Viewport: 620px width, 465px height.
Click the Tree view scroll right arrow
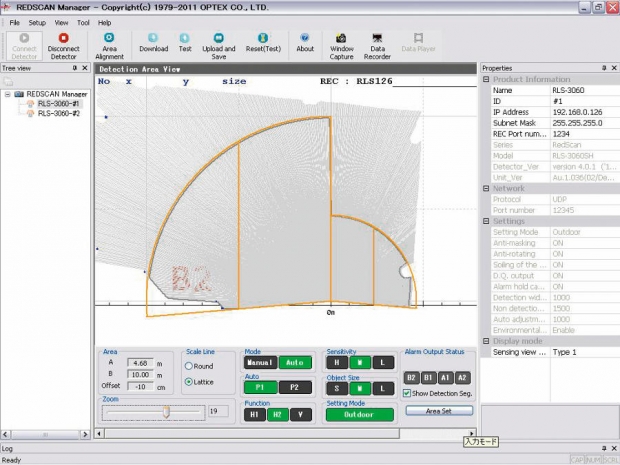coord(85,435)
